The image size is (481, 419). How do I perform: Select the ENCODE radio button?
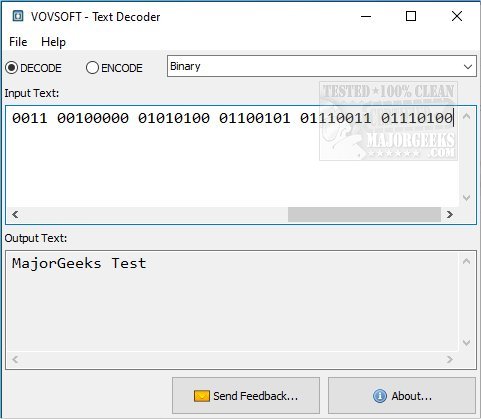[92, 68]
